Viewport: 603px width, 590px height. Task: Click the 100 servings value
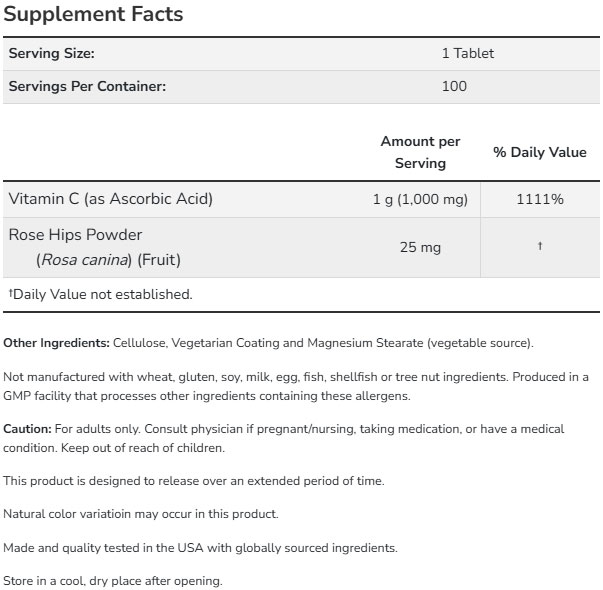pos(454,86)
